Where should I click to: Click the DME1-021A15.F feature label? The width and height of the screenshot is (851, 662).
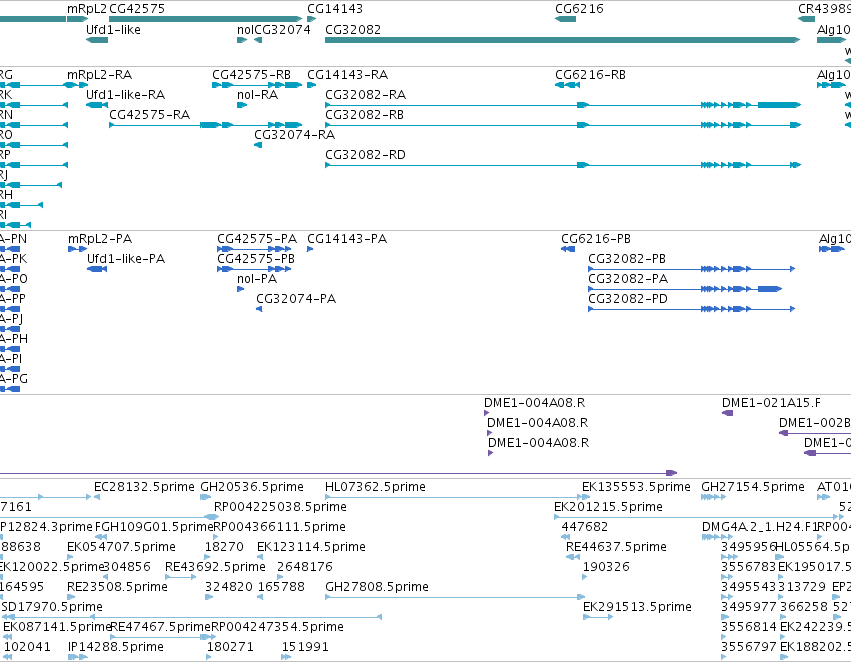771,403
